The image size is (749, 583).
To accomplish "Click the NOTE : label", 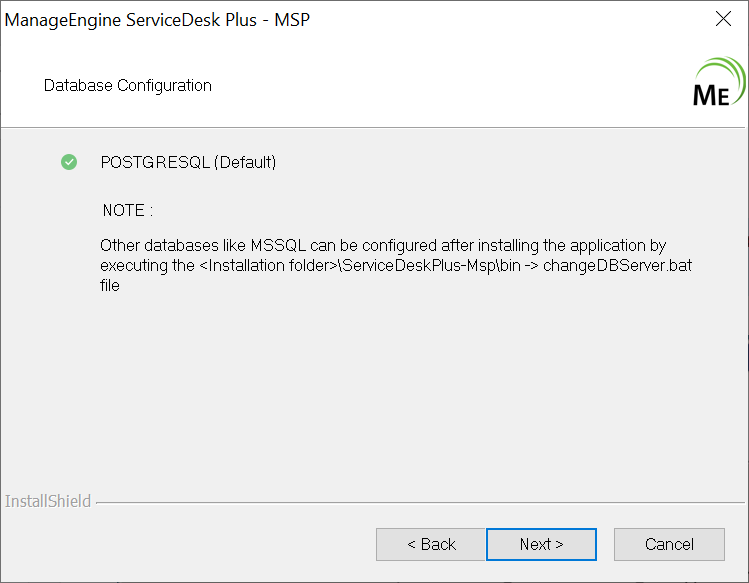I will 128,211.
